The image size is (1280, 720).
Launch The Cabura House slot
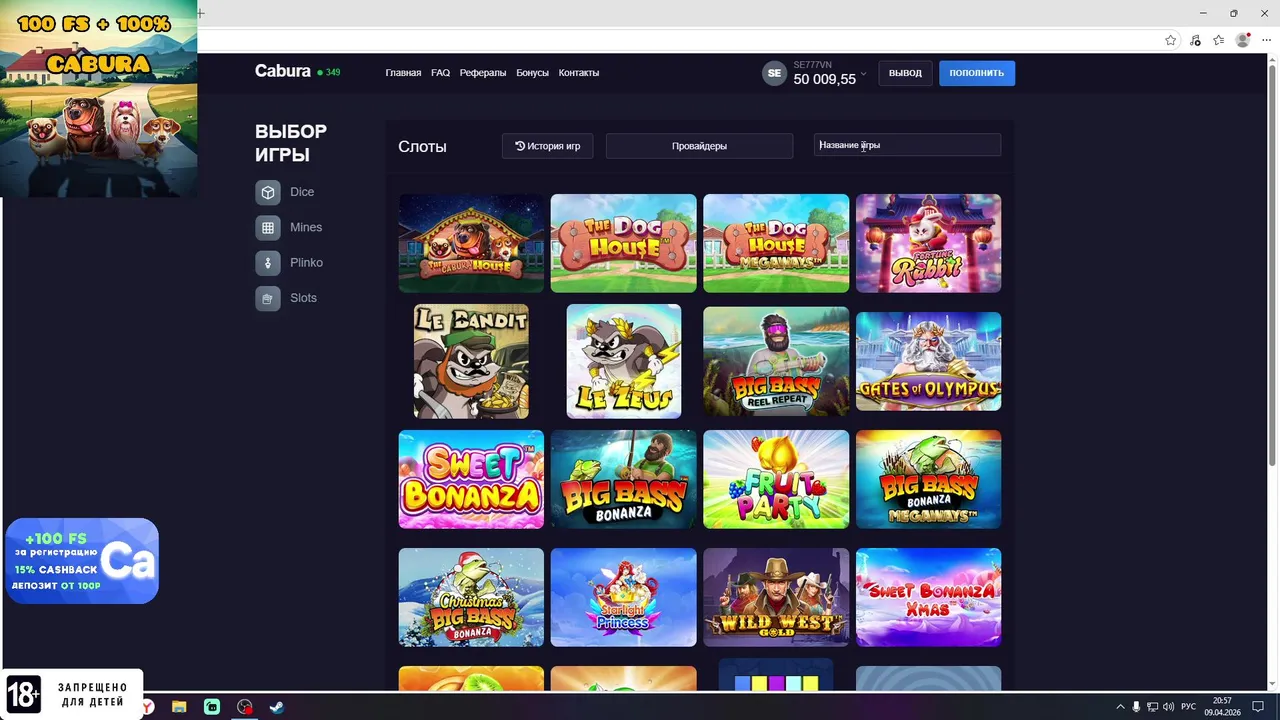(x=471, y=243)
